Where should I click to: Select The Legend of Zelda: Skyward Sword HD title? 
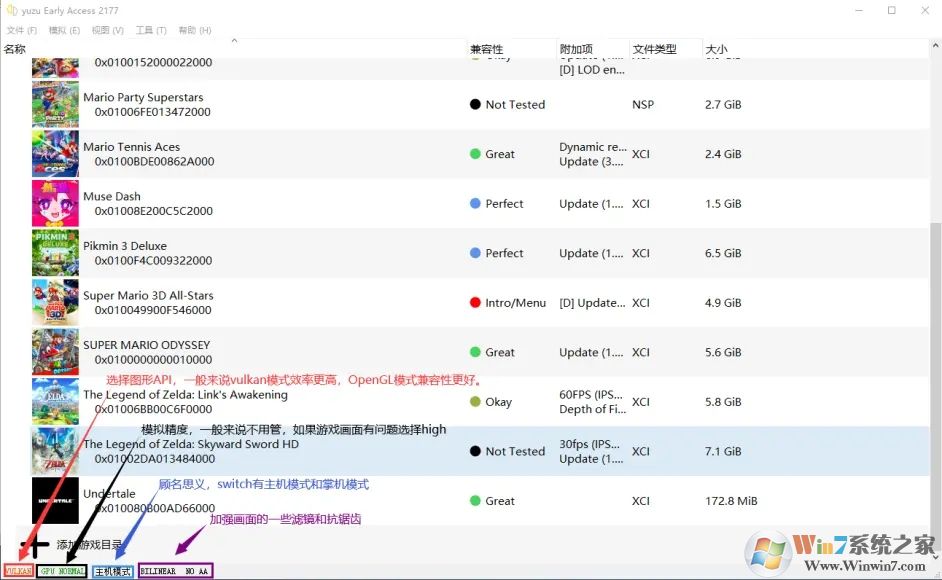[191, 444]
